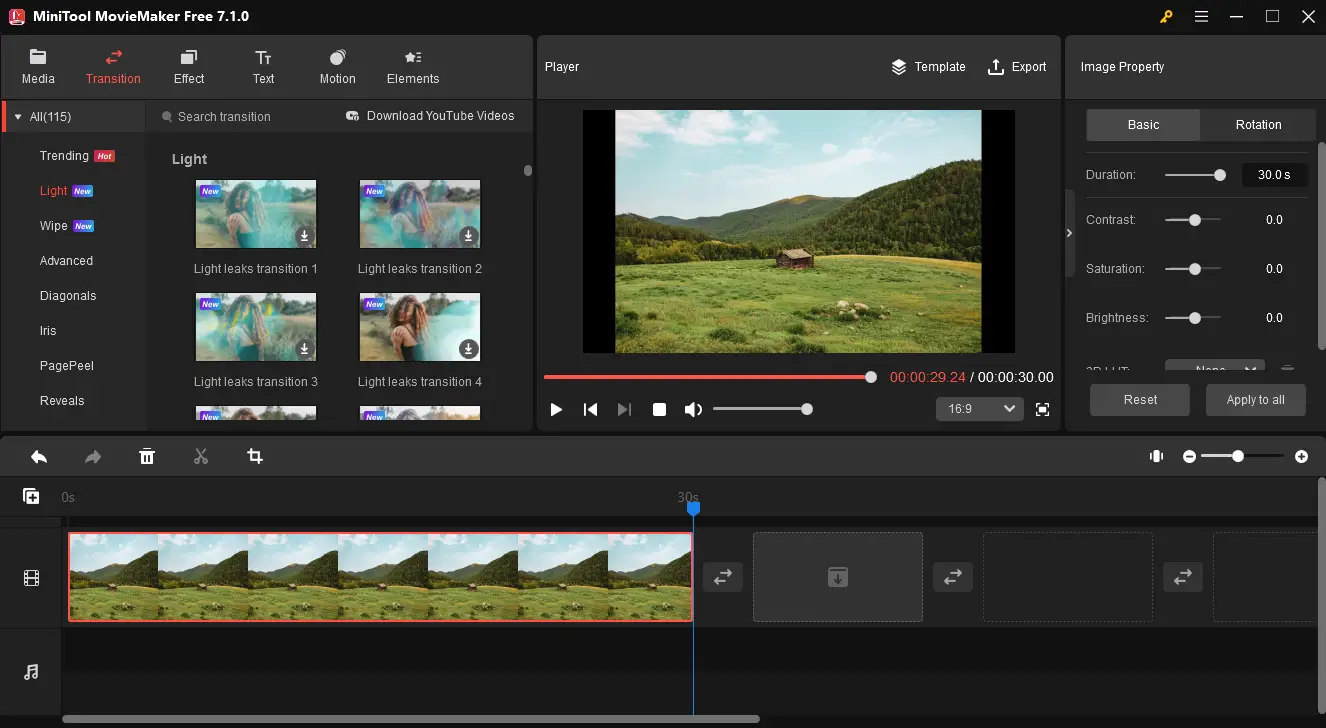Screen dimensions: 1326x728
Task: Click the undo arrow icon
Action: point(39,457)
